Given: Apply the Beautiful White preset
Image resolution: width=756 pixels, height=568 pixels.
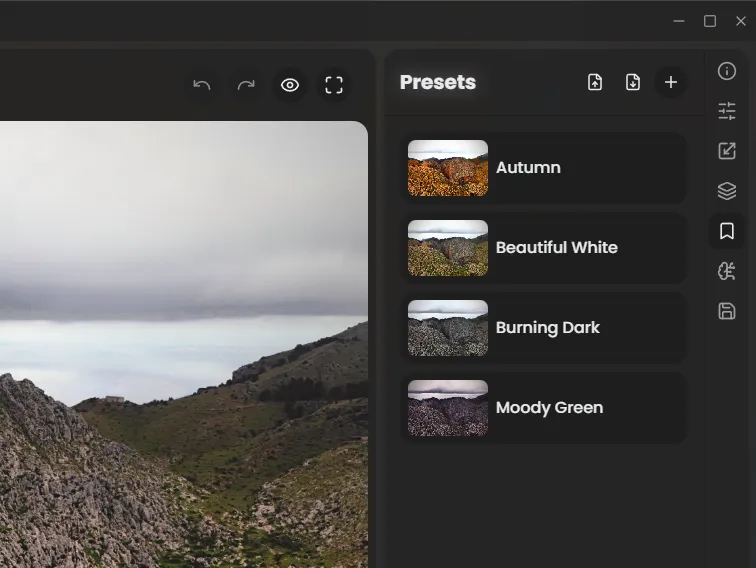Looking at the screenshot, I should pyautogui.click(x=543, y=248).
